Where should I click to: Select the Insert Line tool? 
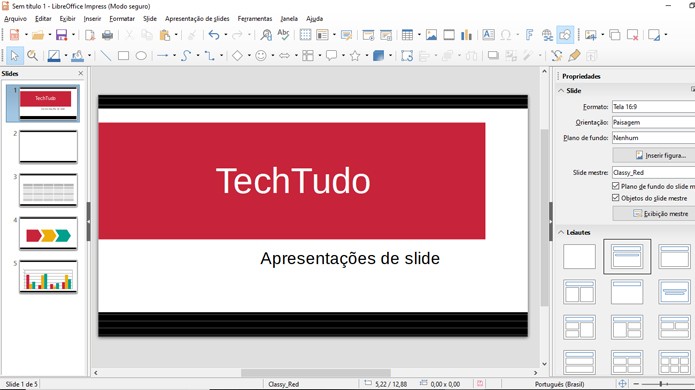coord(105,55)
